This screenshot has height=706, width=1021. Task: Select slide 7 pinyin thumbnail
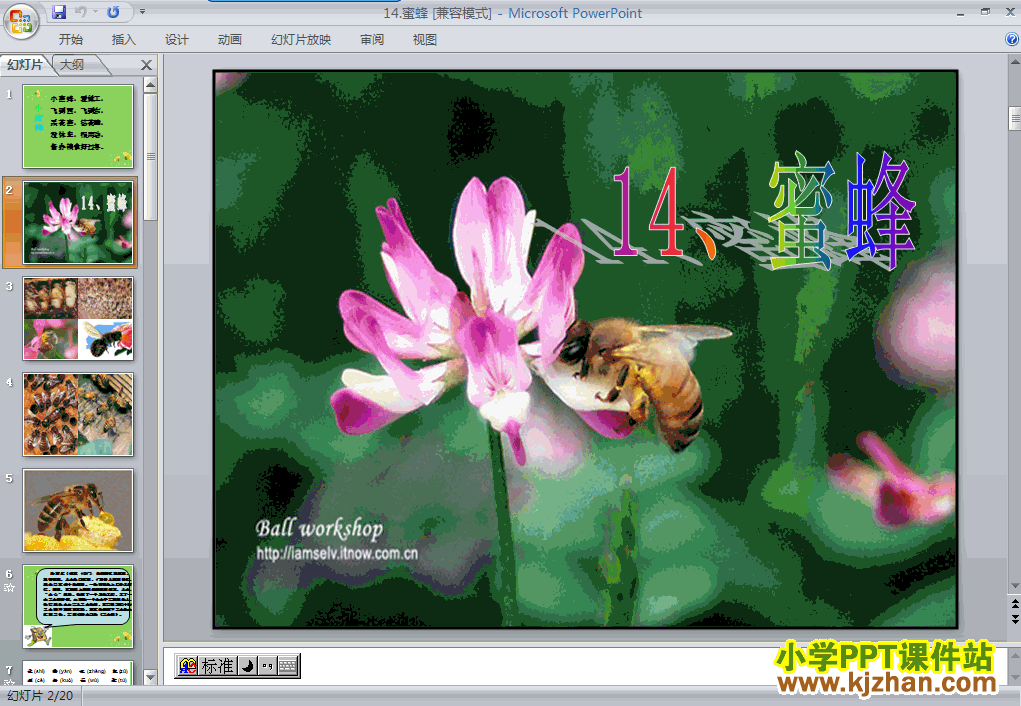pos(78,673)
